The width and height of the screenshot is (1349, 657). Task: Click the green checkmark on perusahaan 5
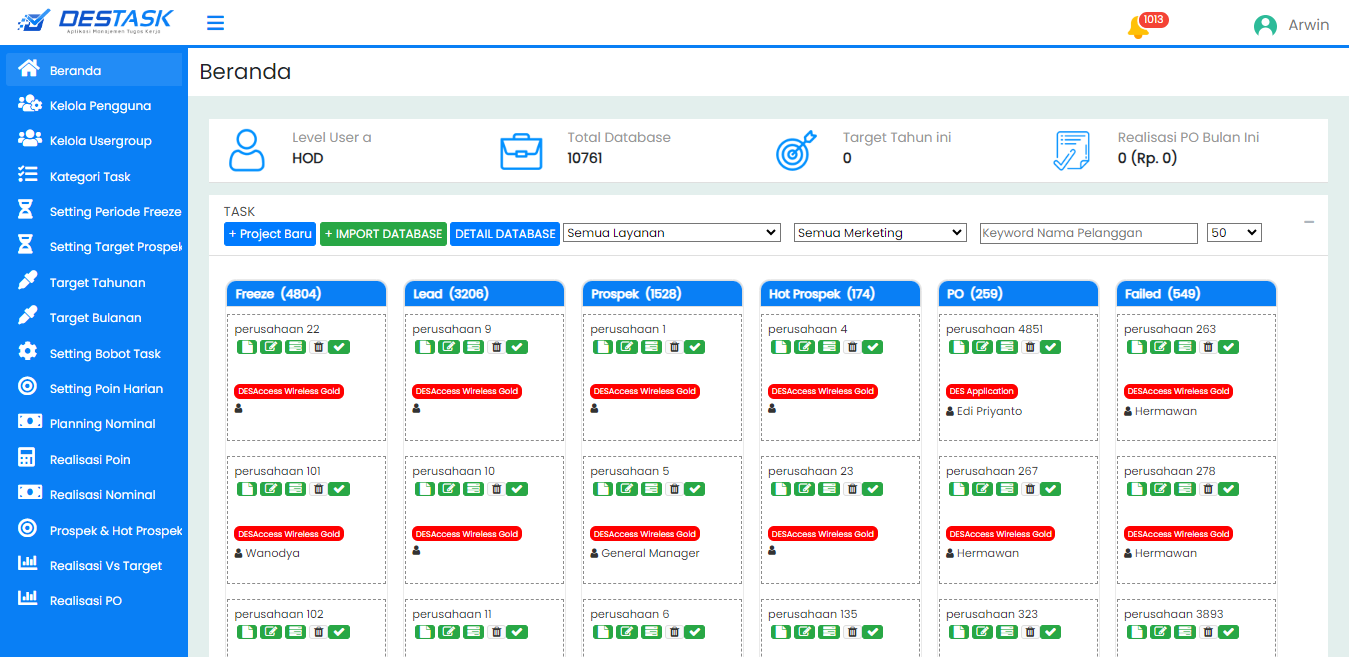[695, 489]
